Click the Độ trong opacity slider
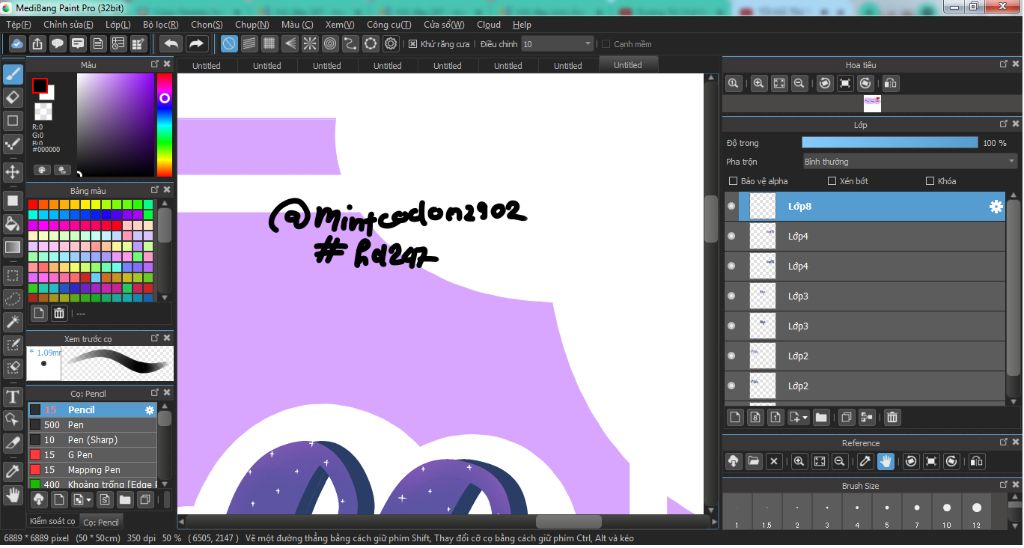The height and width of the screenshot is (548, 1024). (x=889, y=143)
